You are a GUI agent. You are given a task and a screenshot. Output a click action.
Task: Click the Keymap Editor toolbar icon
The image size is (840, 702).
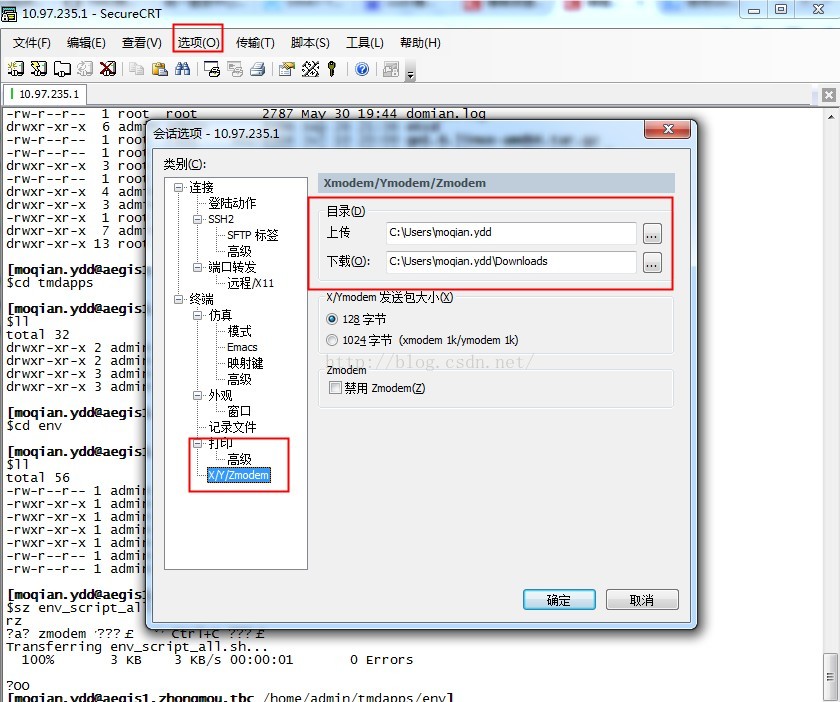tap(310, 69)
